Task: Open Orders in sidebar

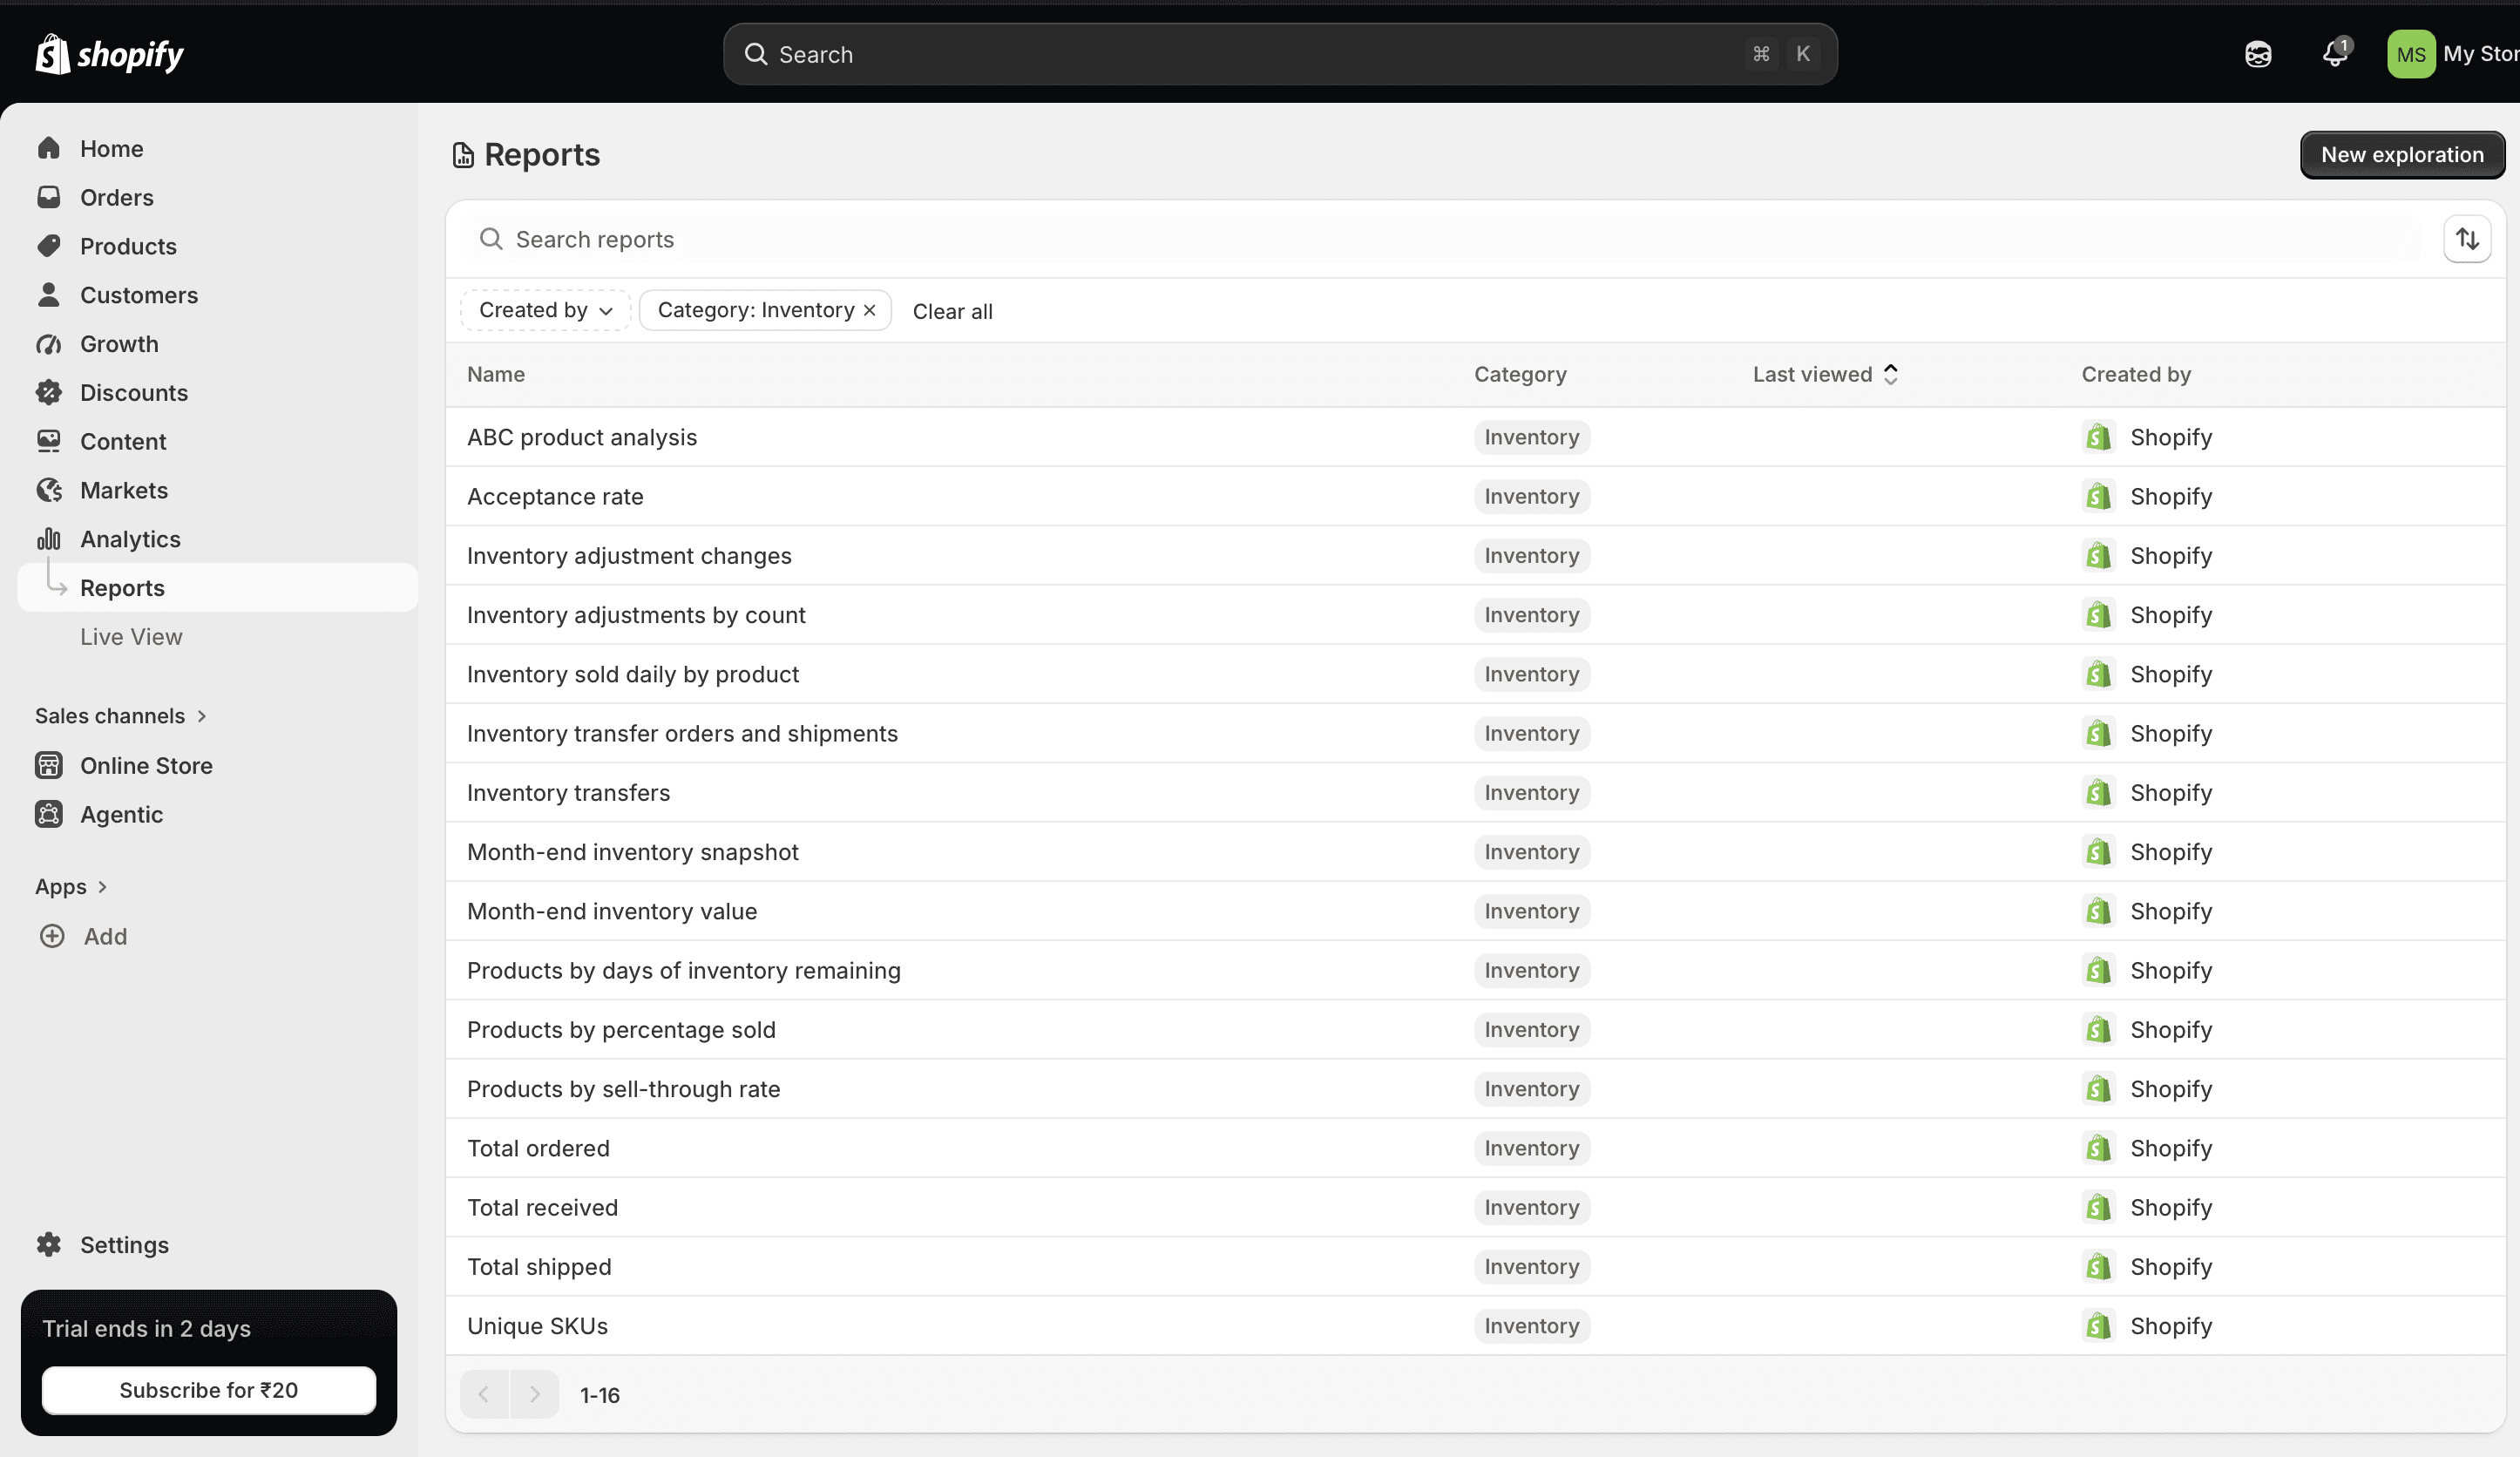Action: click(116, 197)
